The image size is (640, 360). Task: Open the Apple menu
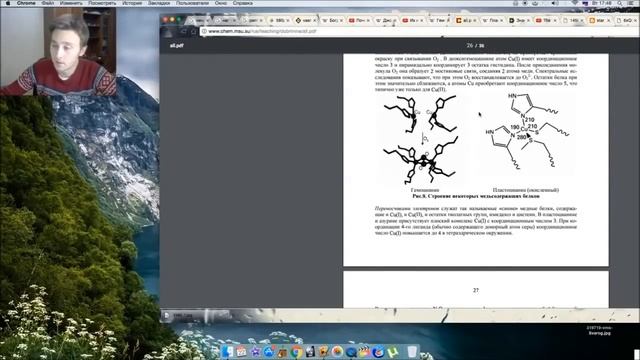pyautogui.click(x=8, y=3)
